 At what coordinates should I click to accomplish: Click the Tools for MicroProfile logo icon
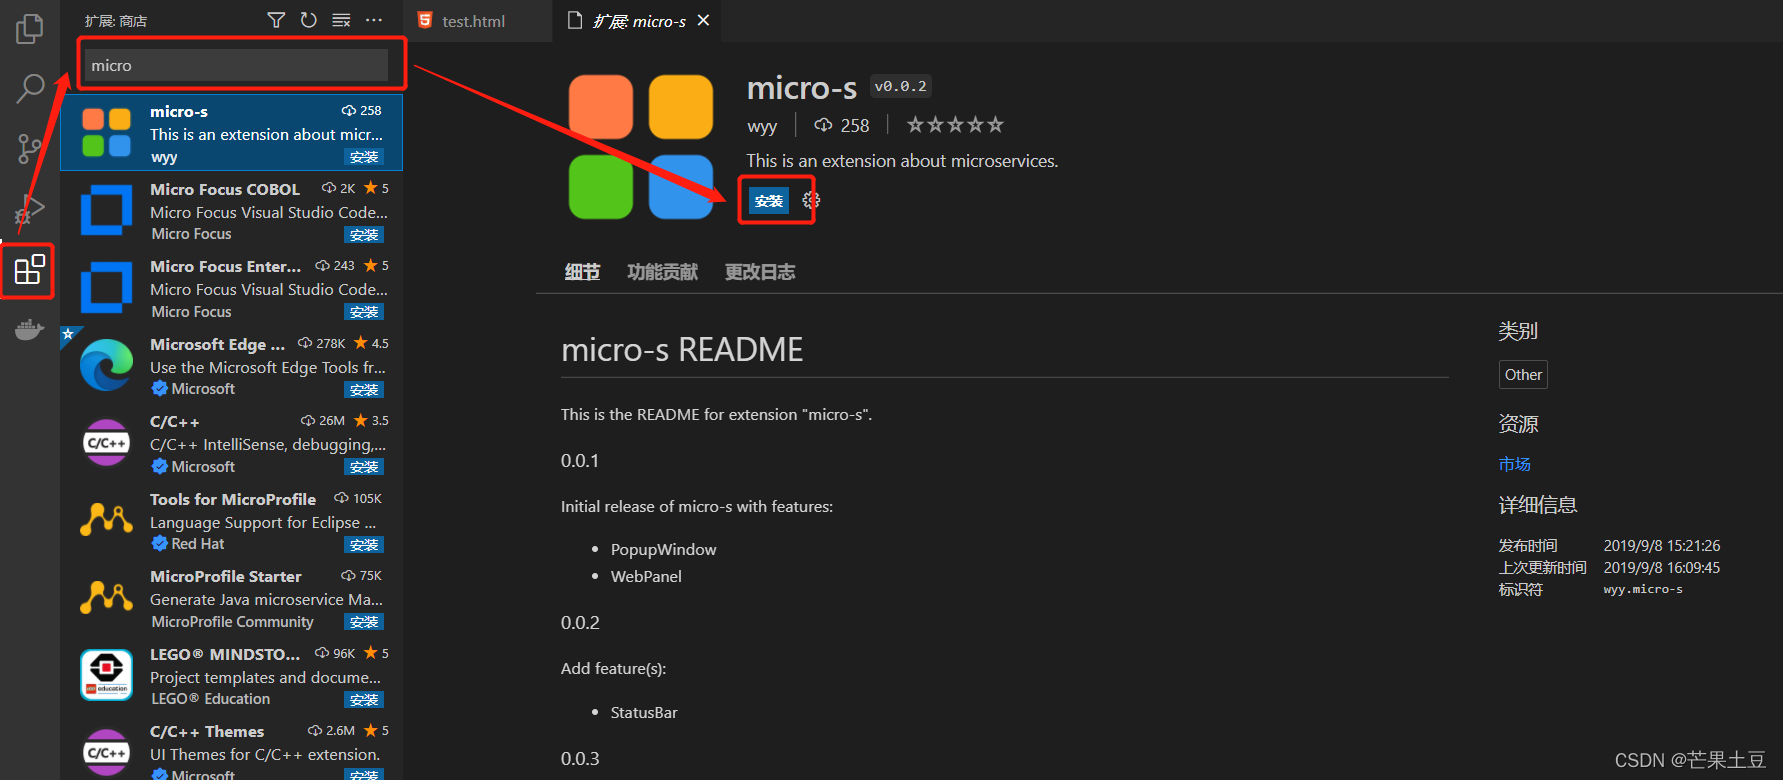click(106, 519)
